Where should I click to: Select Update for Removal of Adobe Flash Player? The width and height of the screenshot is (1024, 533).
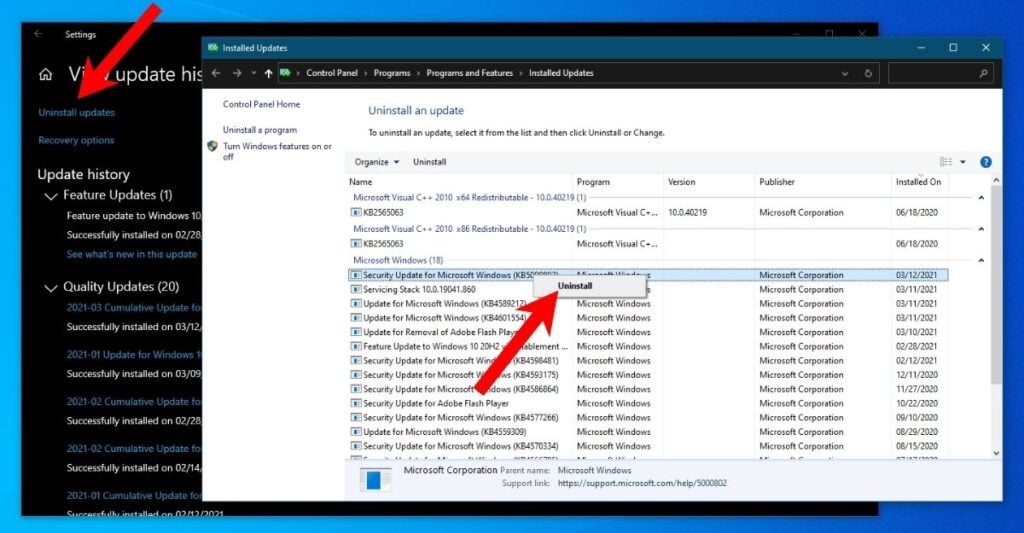pyautogui.click(x=648, y=332)
